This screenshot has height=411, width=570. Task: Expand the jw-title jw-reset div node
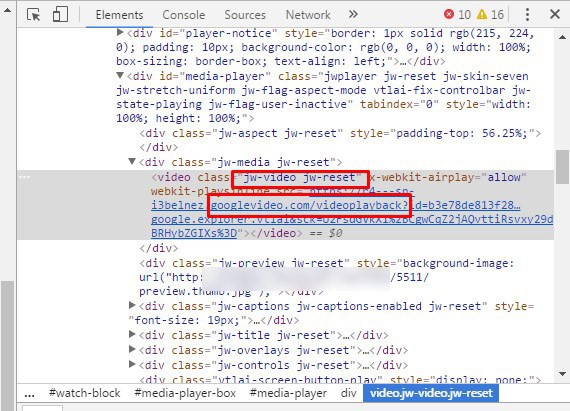[132, 334]
